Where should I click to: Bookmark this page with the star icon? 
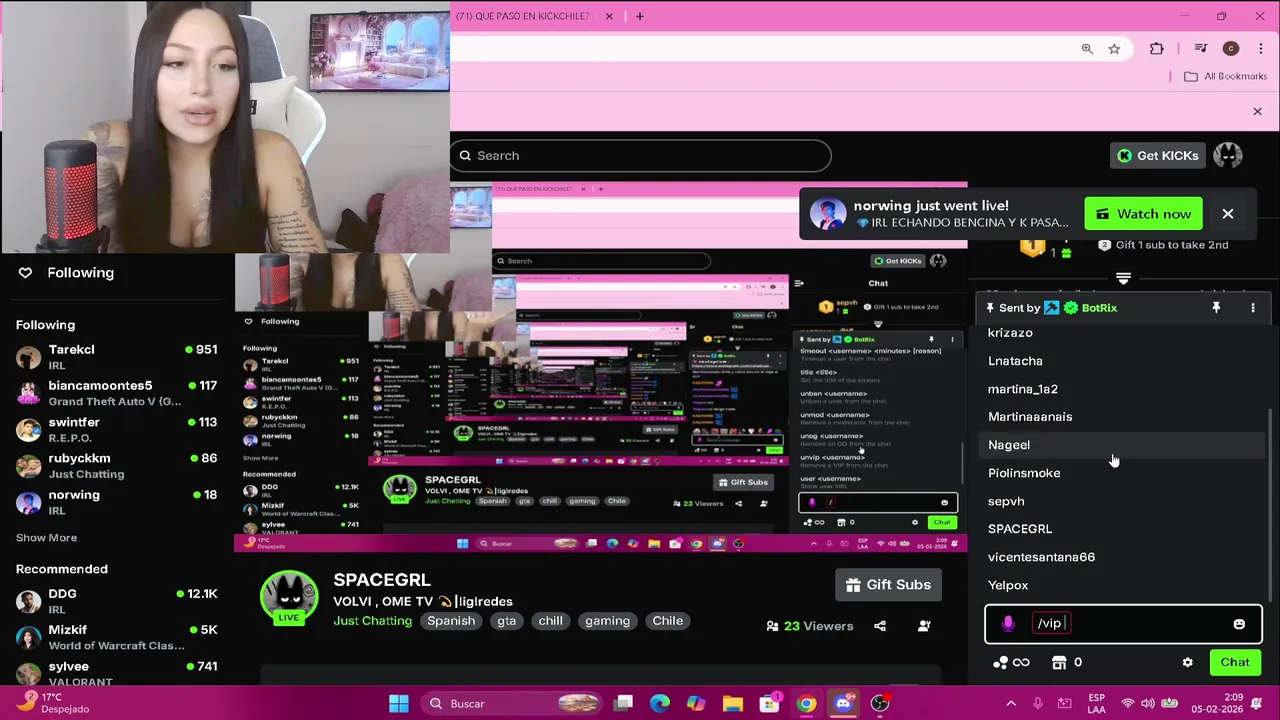click(1114, 49)
